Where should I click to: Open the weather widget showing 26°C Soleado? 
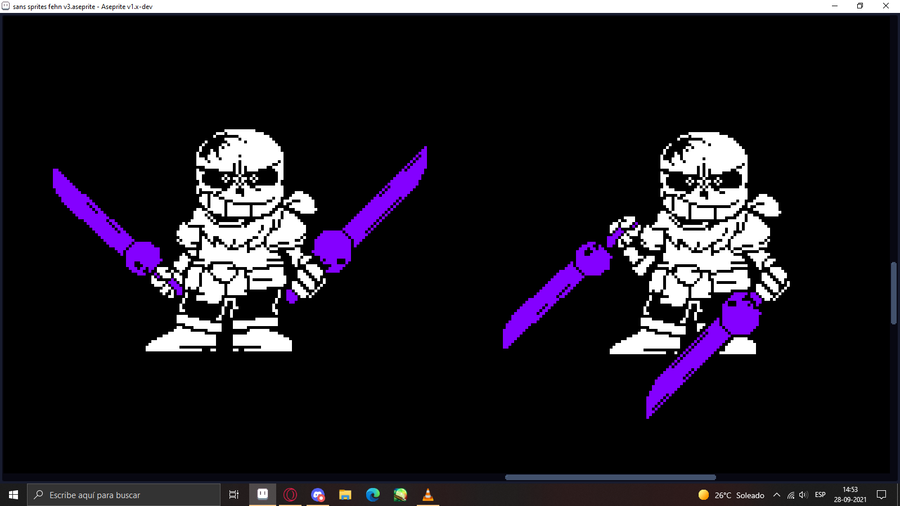point(731,495)
